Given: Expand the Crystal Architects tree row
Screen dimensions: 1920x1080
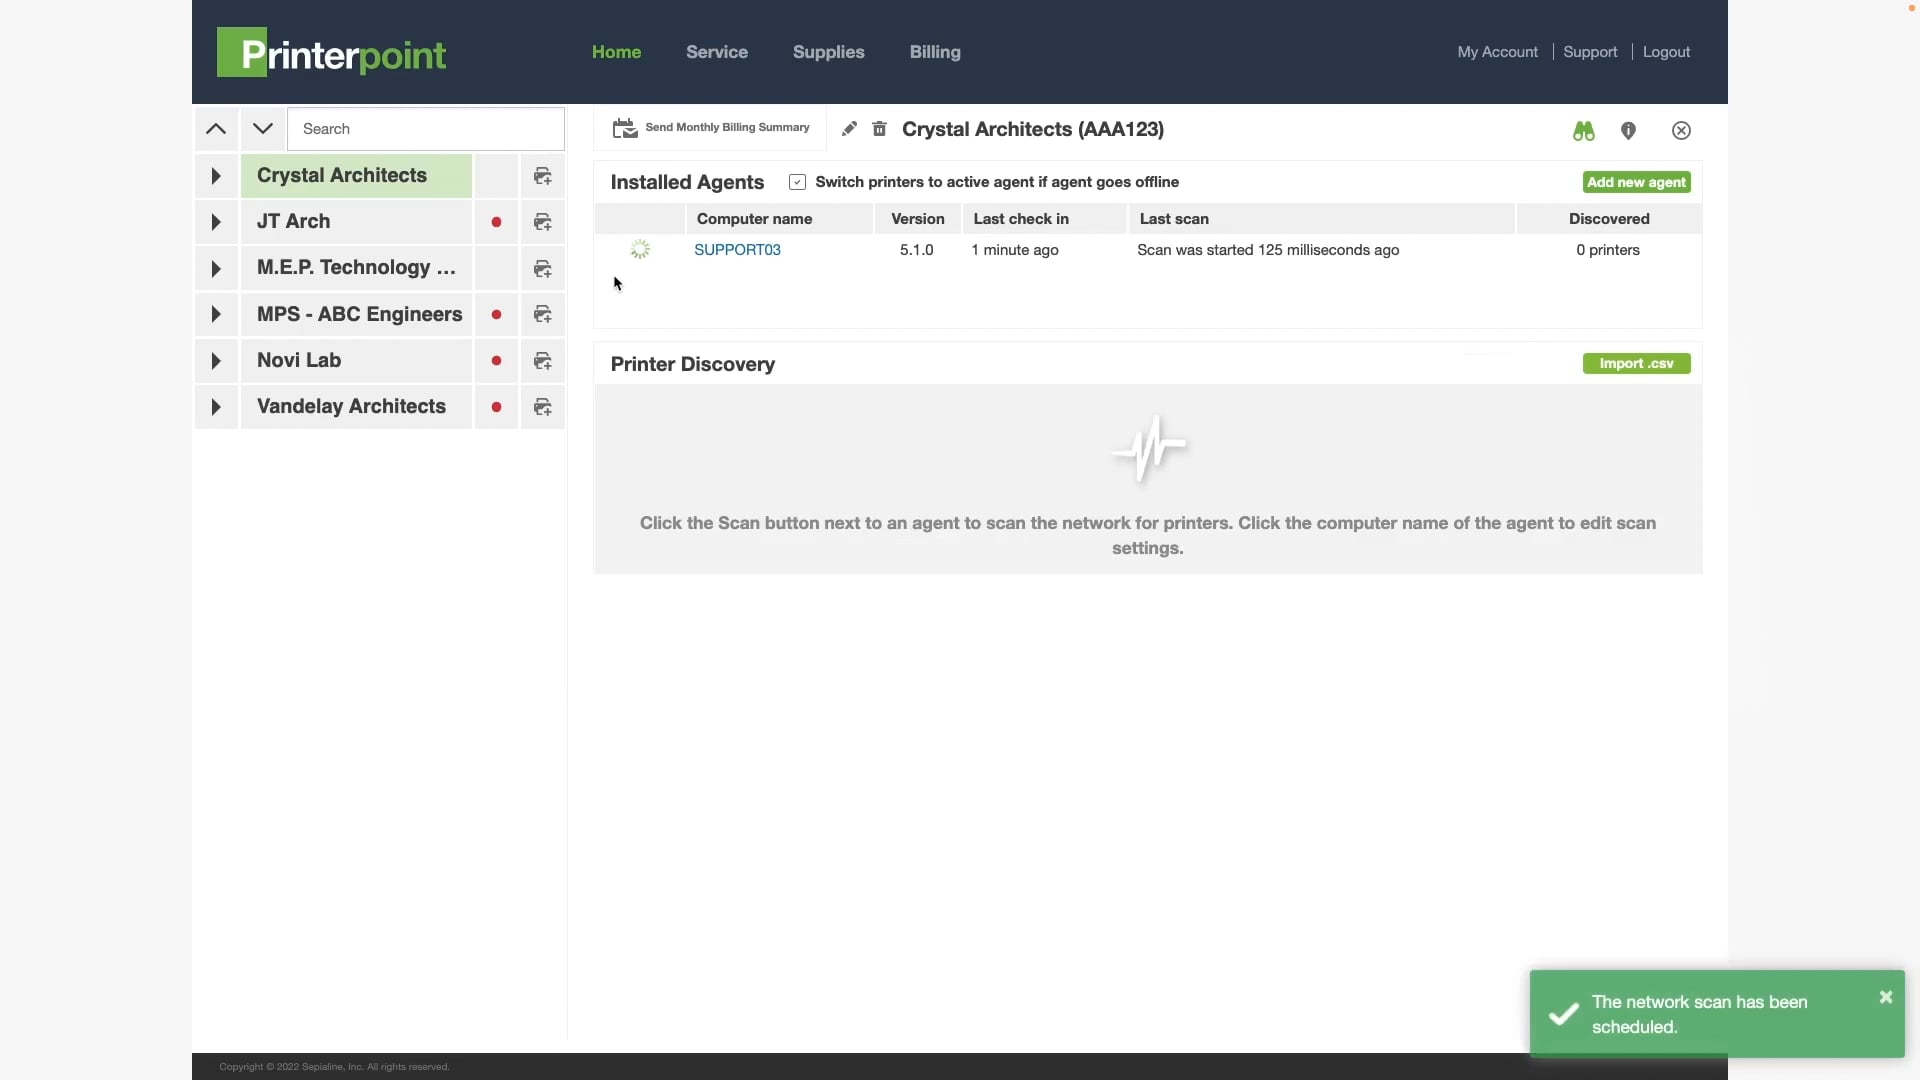Looking at the screenshot, I should click(x=216, y=176).
